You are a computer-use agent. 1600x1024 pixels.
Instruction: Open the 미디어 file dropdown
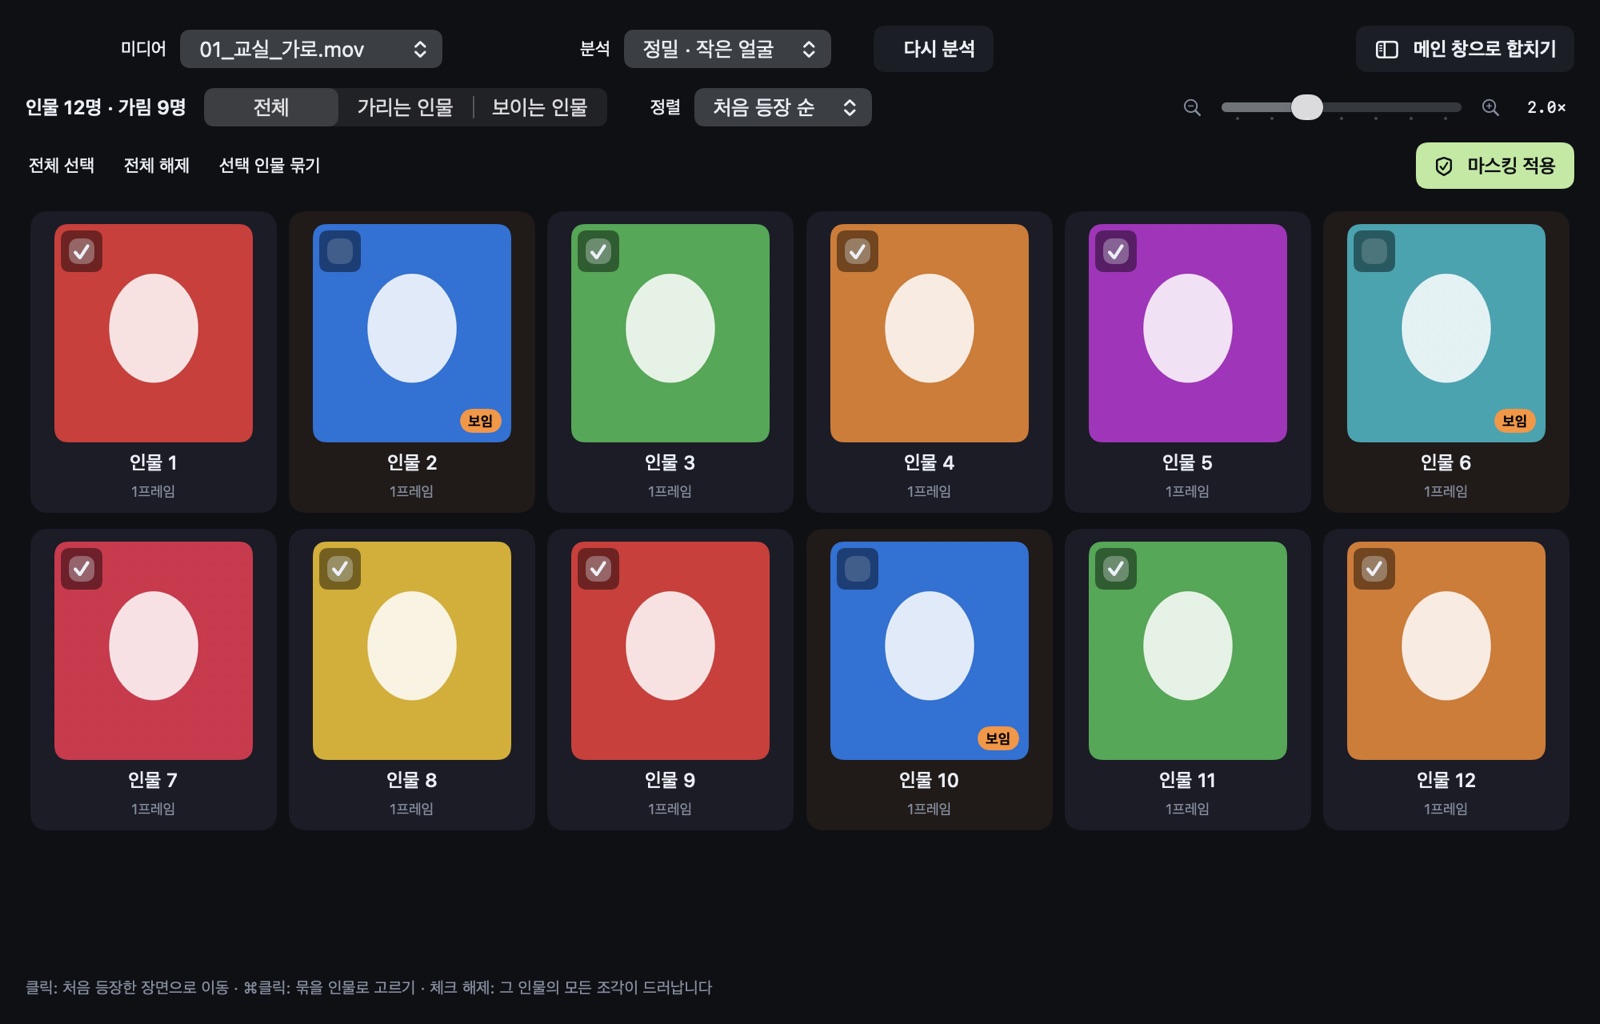311,49
